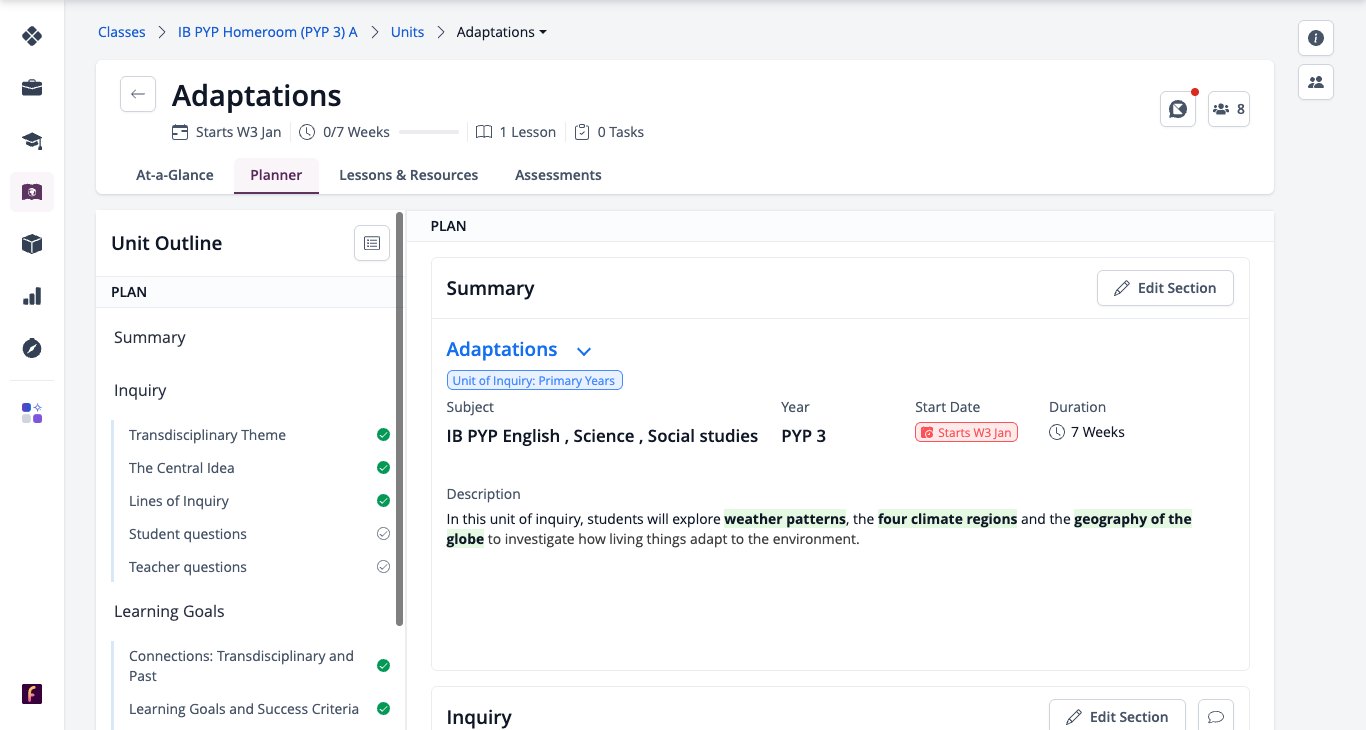This screenshot has height=730, width=1366.
Task: Open the 3D cube sidebar icon
Action: coord(32,244)
